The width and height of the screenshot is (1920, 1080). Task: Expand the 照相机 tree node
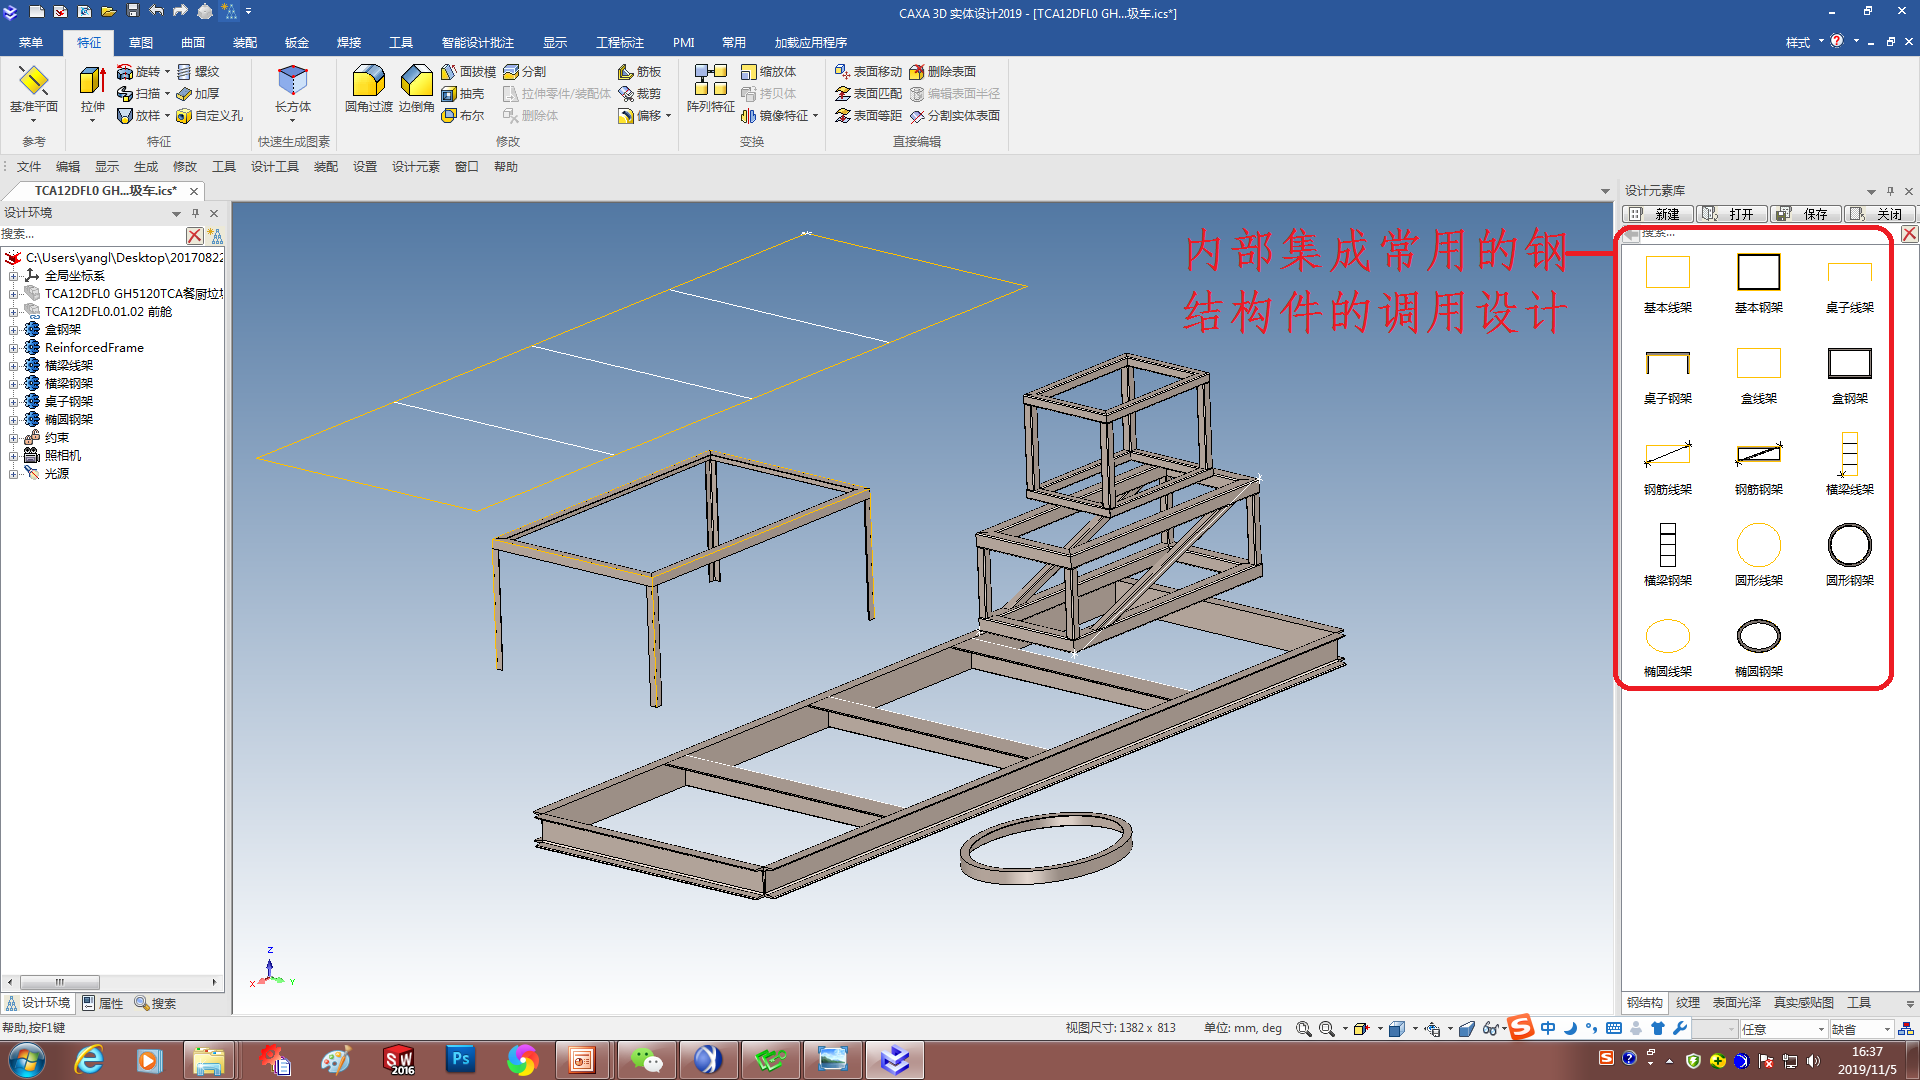pyautogui.click(x=13, y=456)
